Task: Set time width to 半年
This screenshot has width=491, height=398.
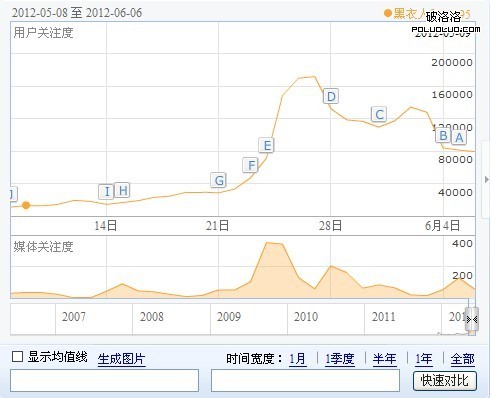Action: coord(384,359)
